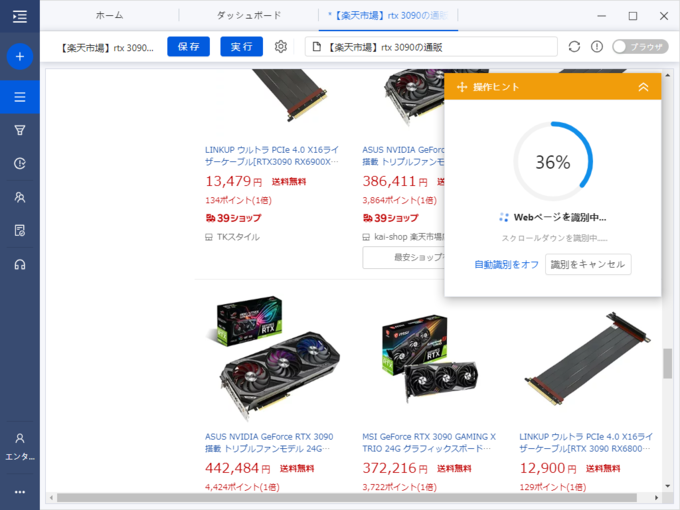Click the MSI RTX 3090 product image

coord(429,358)
